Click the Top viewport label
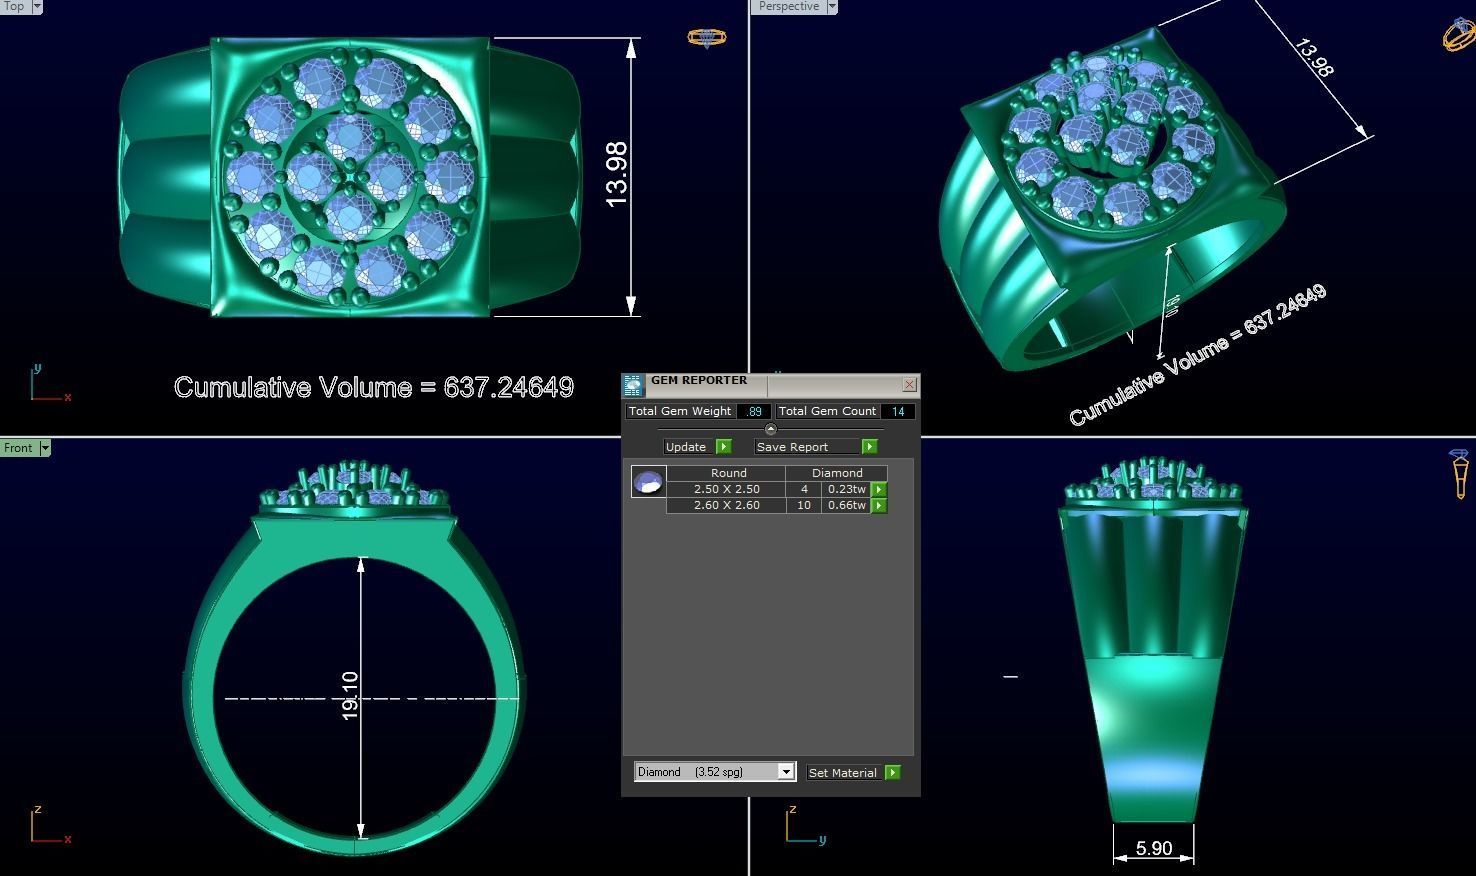The image size is (1476, 876). [x=14, y=6]
